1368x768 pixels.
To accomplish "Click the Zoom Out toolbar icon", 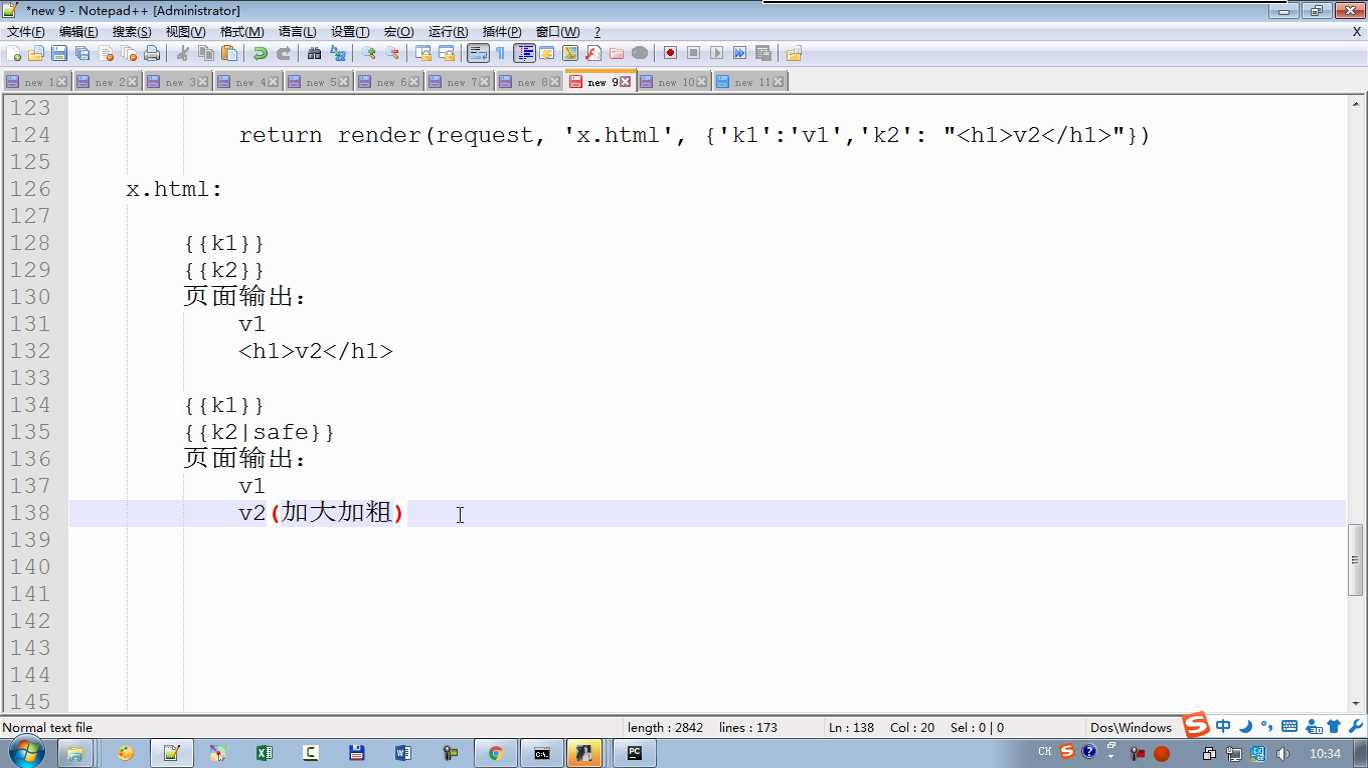I will (x=392, y=53).
